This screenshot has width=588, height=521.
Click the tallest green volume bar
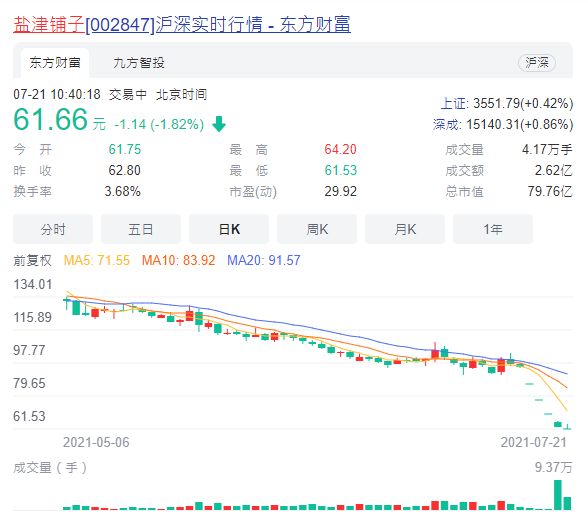pyautogui.click(x=558, y=495)
